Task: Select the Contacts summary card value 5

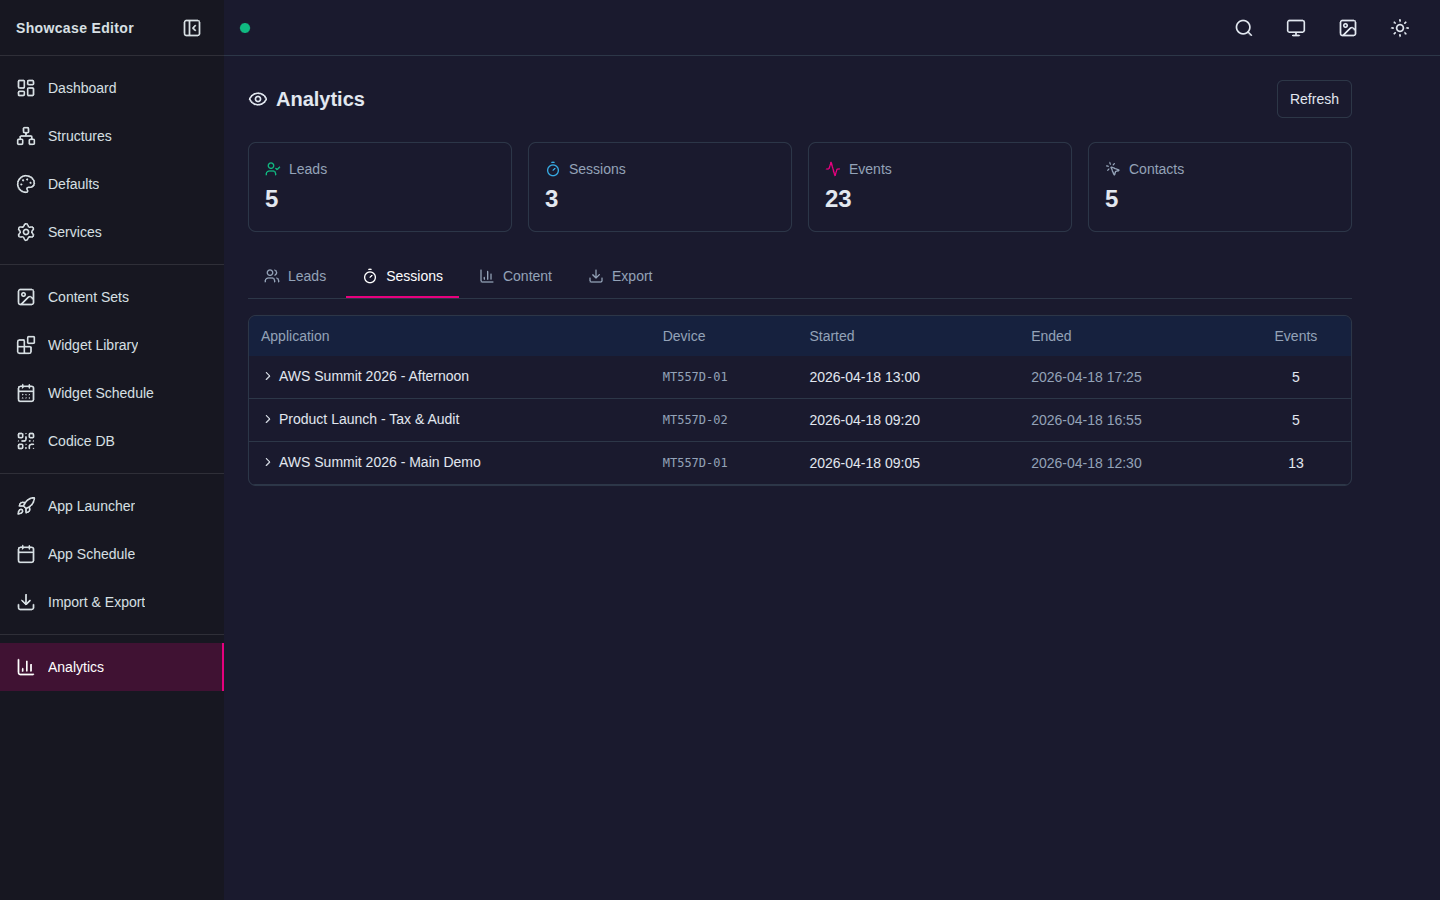Action: point(1112,199)
